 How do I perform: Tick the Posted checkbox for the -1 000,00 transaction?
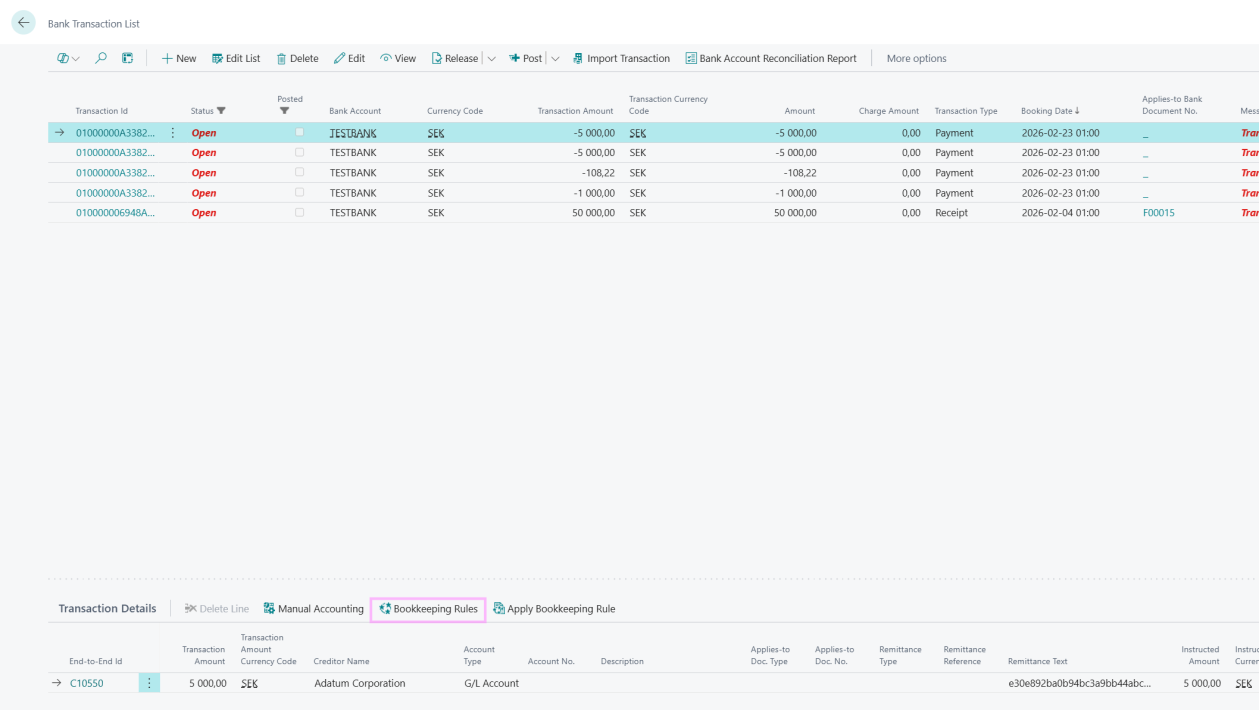click(x=299, y=192)
